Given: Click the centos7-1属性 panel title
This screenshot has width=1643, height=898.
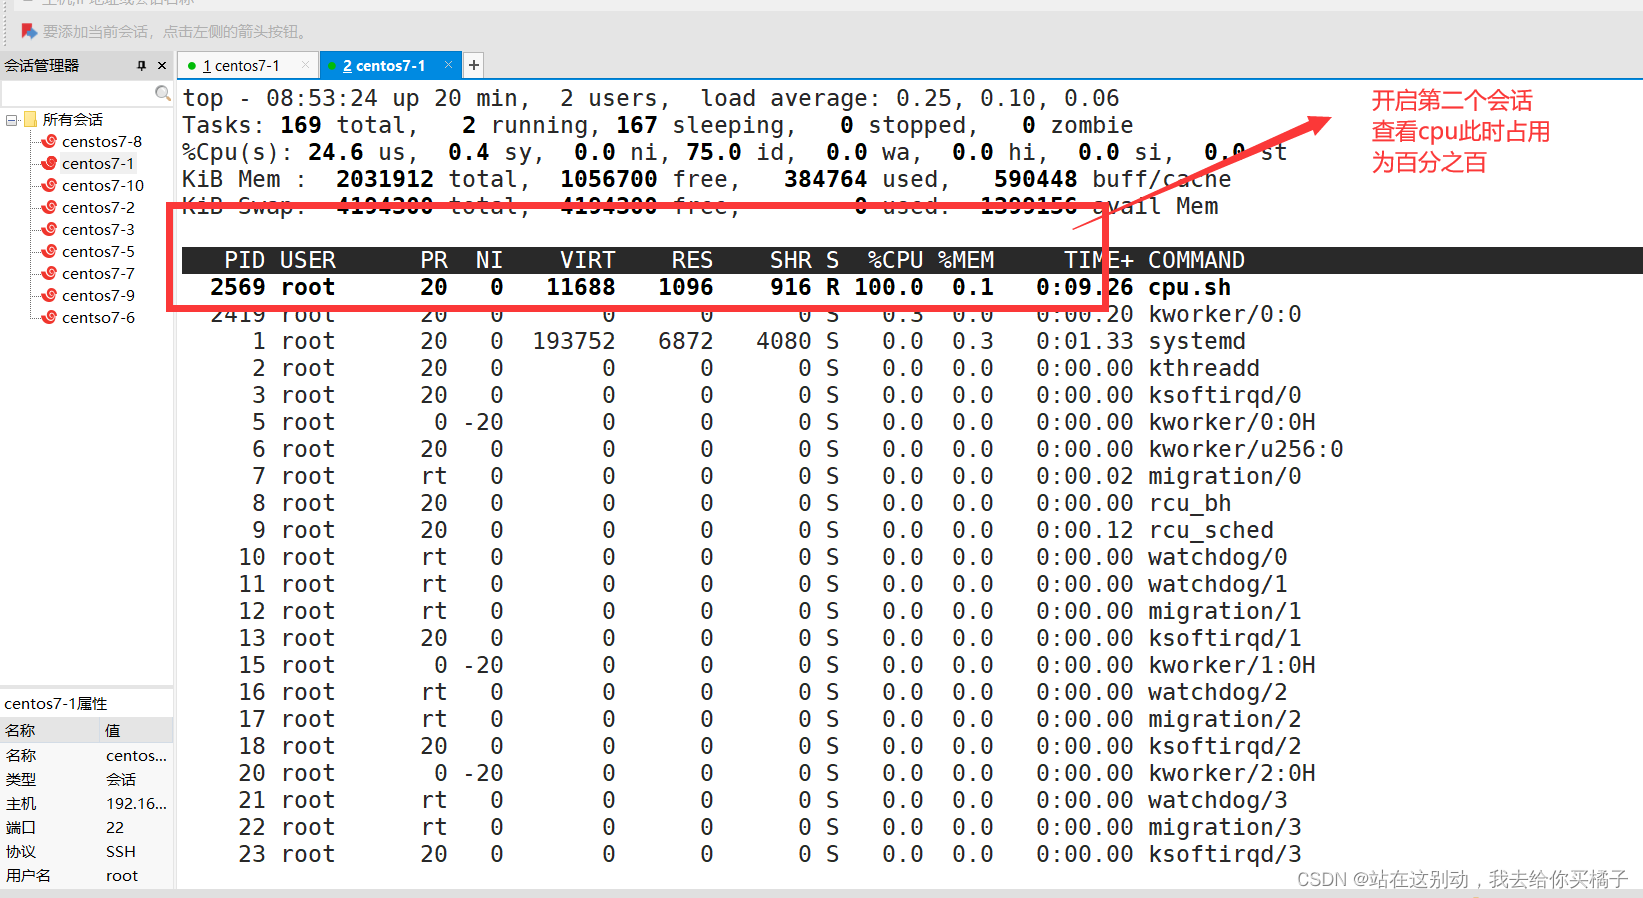Looking at the screenshot, I should click(x=56, y=703).
